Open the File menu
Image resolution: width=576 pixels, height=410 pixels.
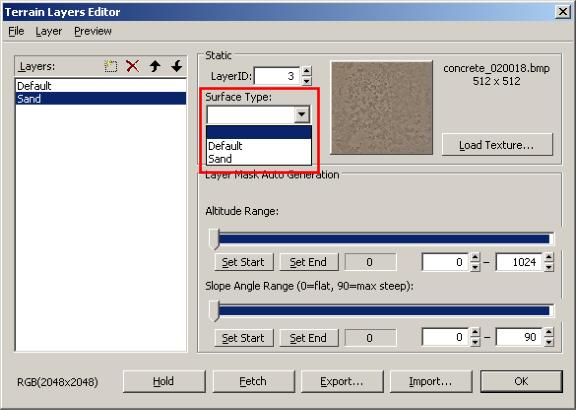pos(16,31)
